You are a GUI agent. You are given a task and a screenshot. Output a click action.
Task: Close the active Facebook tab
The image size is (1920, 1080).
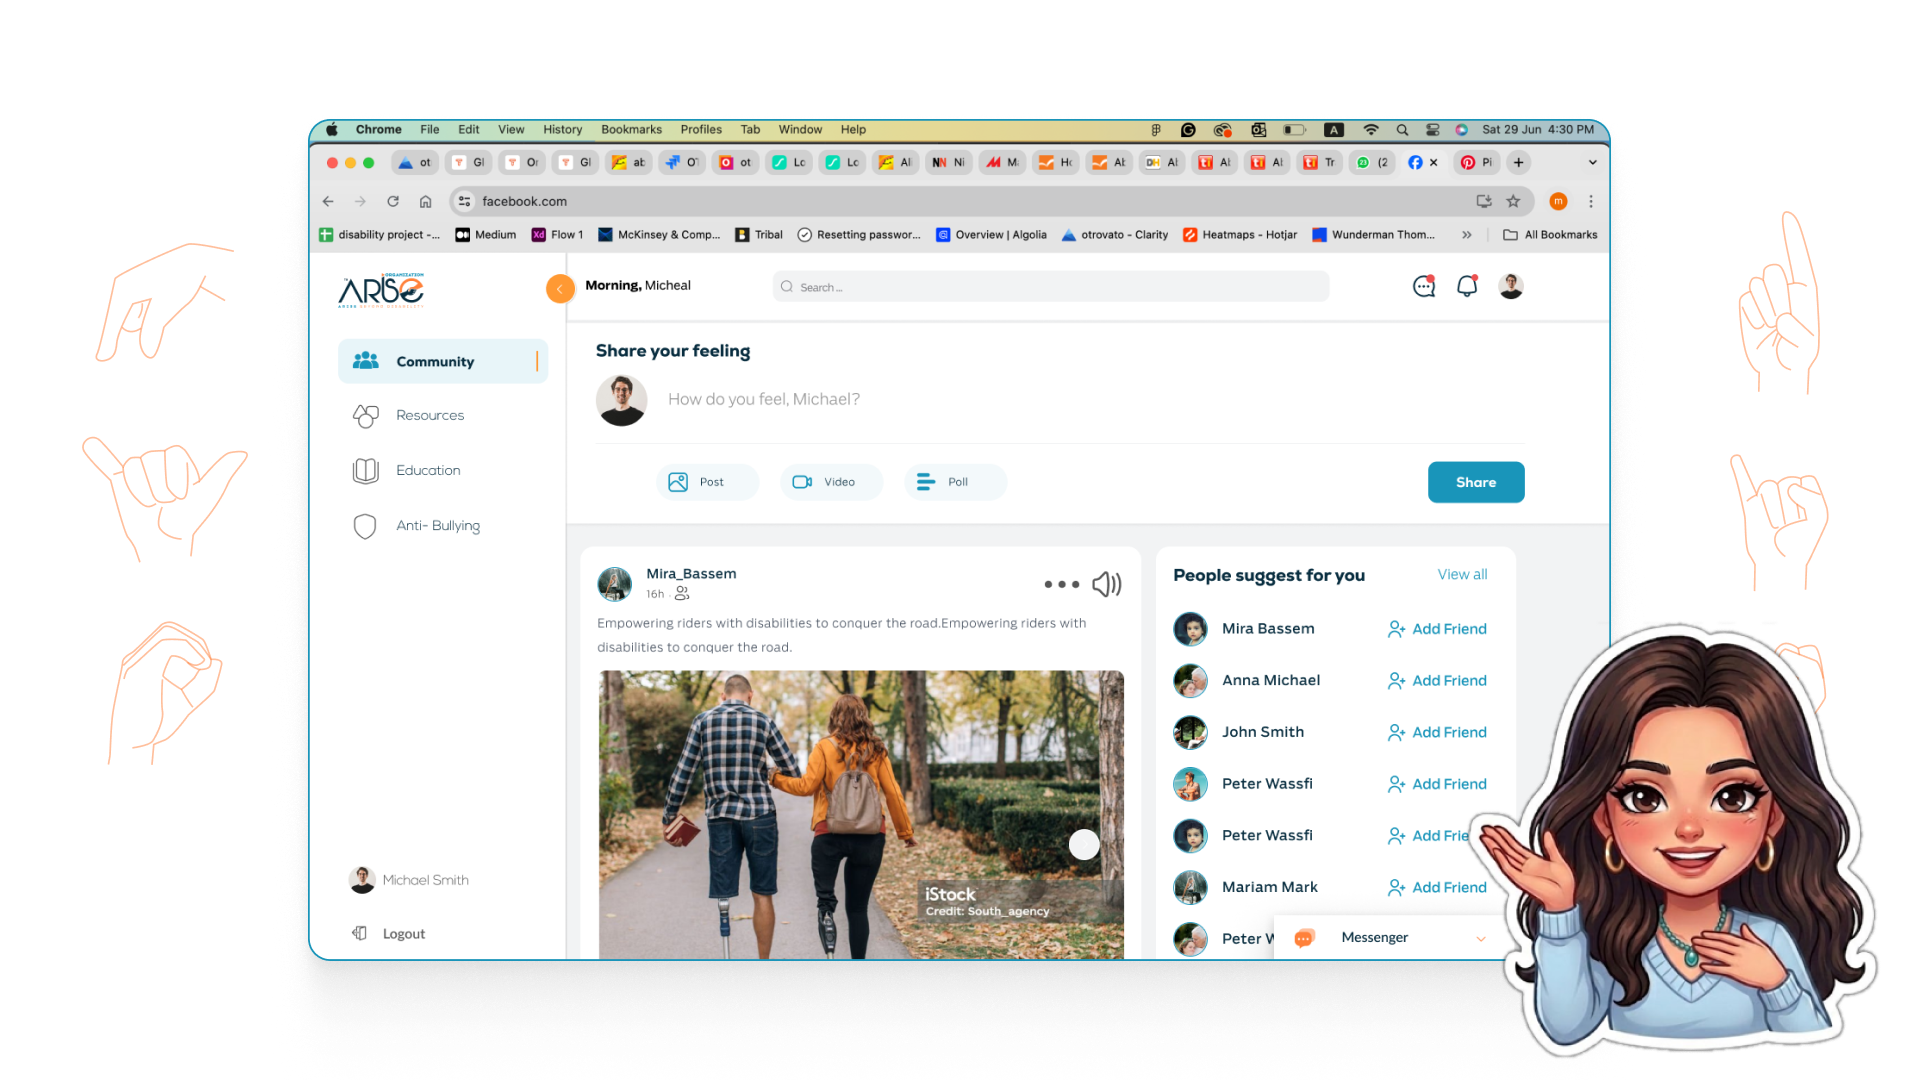tap(1433, 162)
